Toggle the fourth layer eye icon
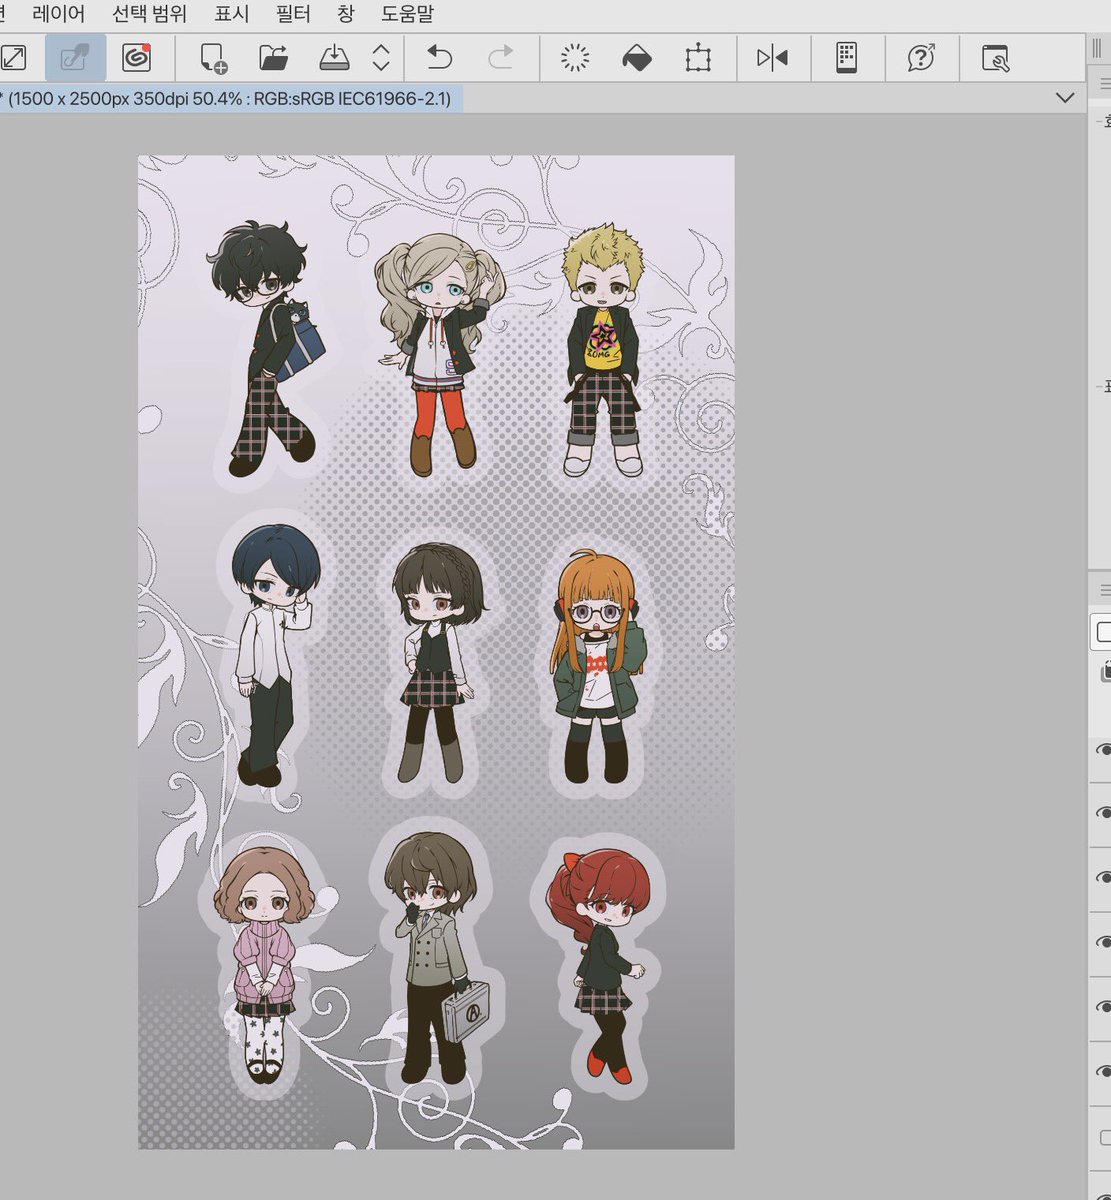Screen dimensions: 1111x1200 pyautogui.click(x=1104, y=942)
